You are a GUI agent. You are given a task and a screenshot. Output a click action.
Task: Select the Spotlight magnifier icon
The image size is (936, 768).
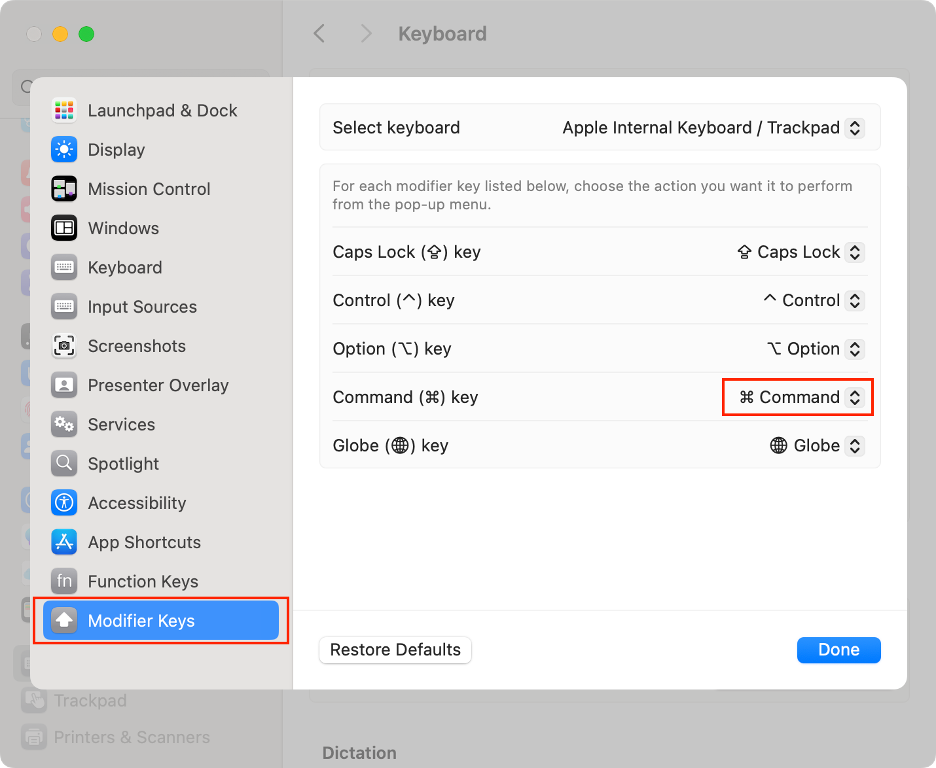click(65, 463)
